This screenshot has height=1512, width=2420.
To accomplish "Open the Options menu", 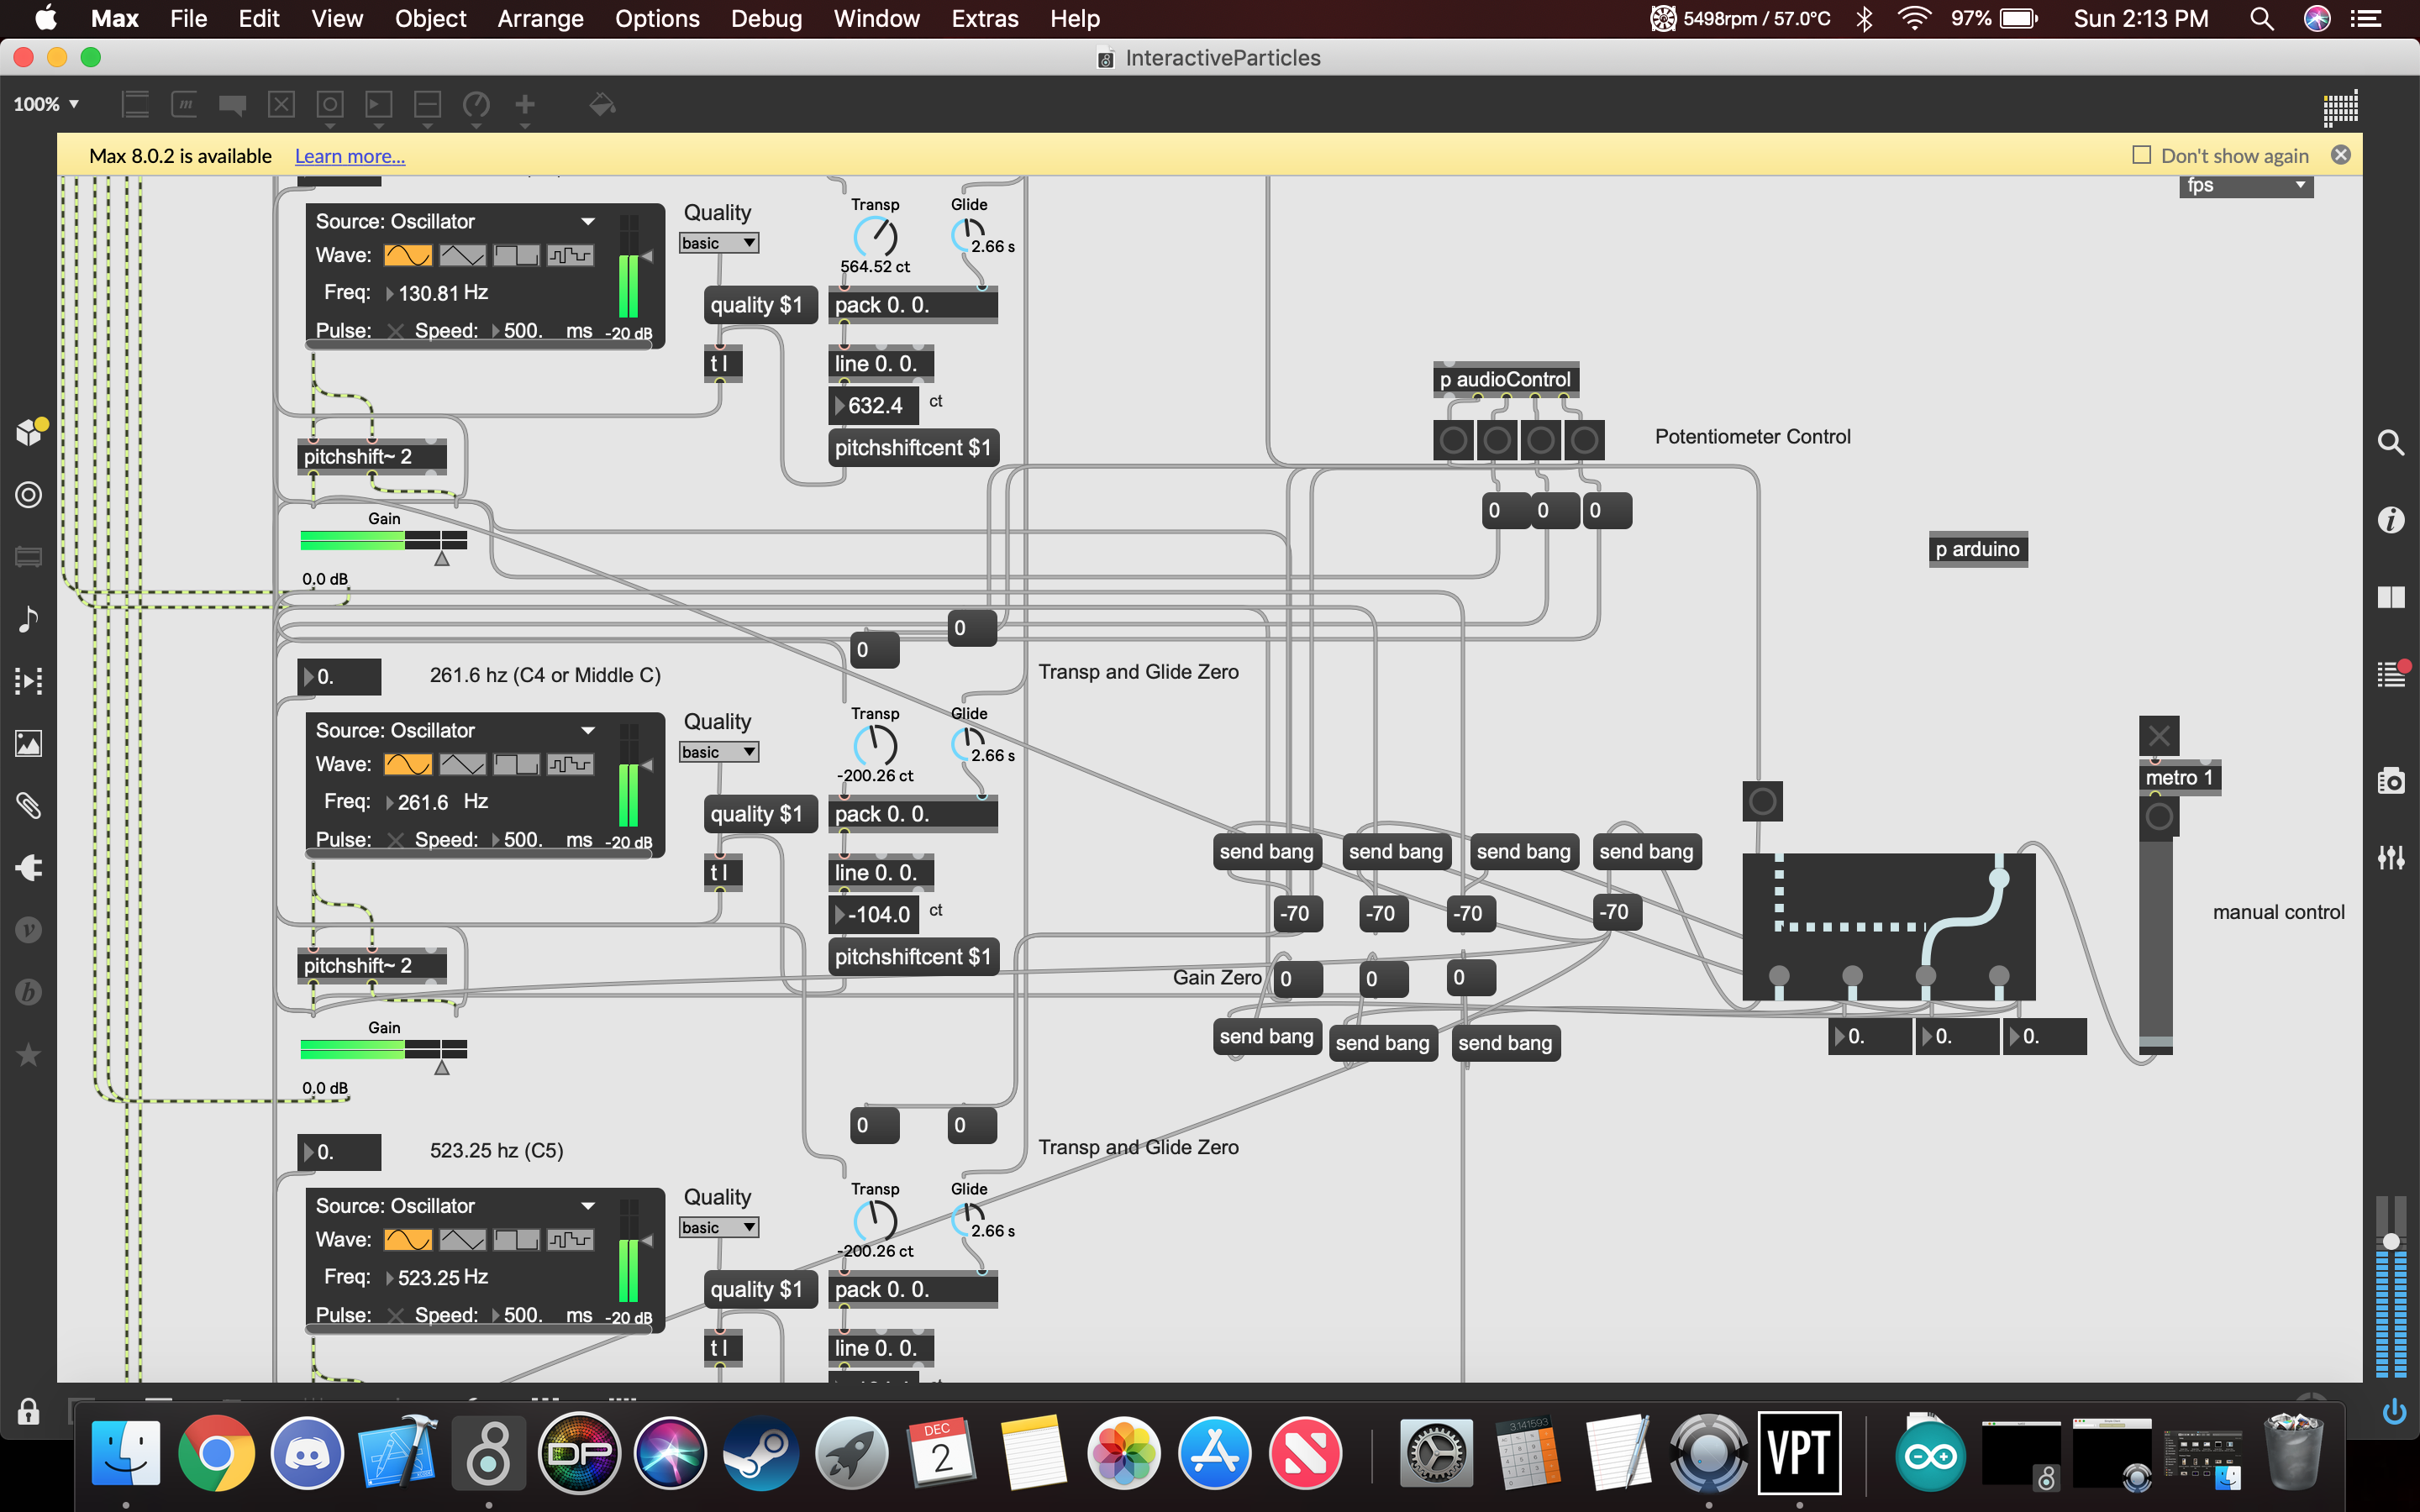I will [x=654, y=19].
